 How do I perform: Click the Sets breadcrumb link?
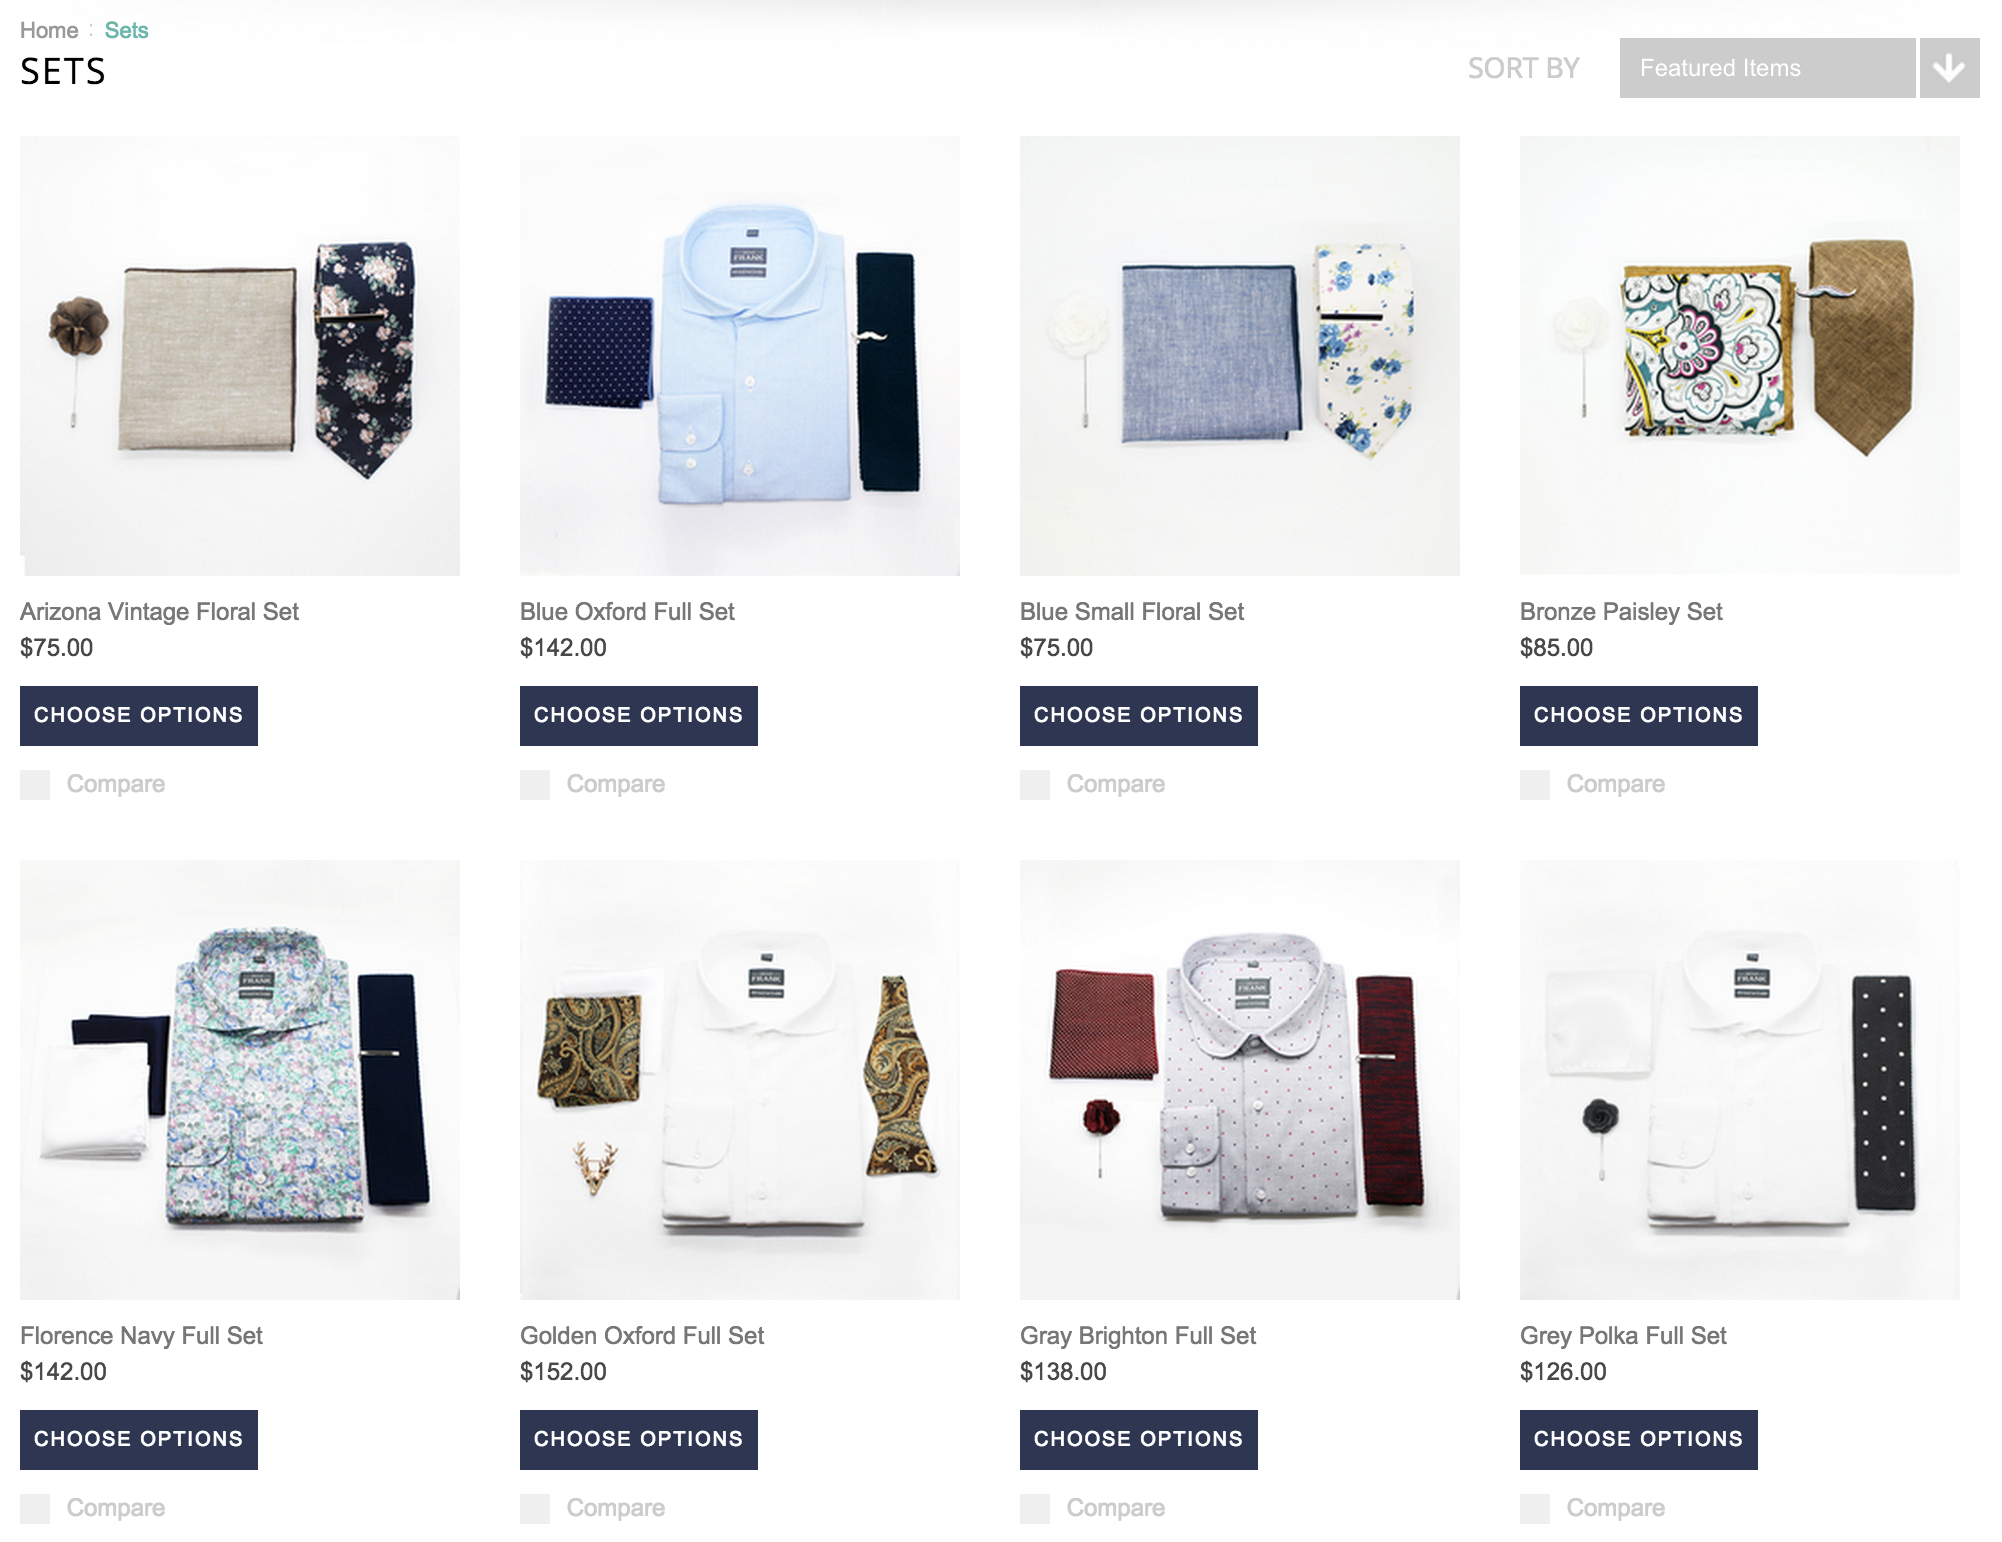(126, 30)
